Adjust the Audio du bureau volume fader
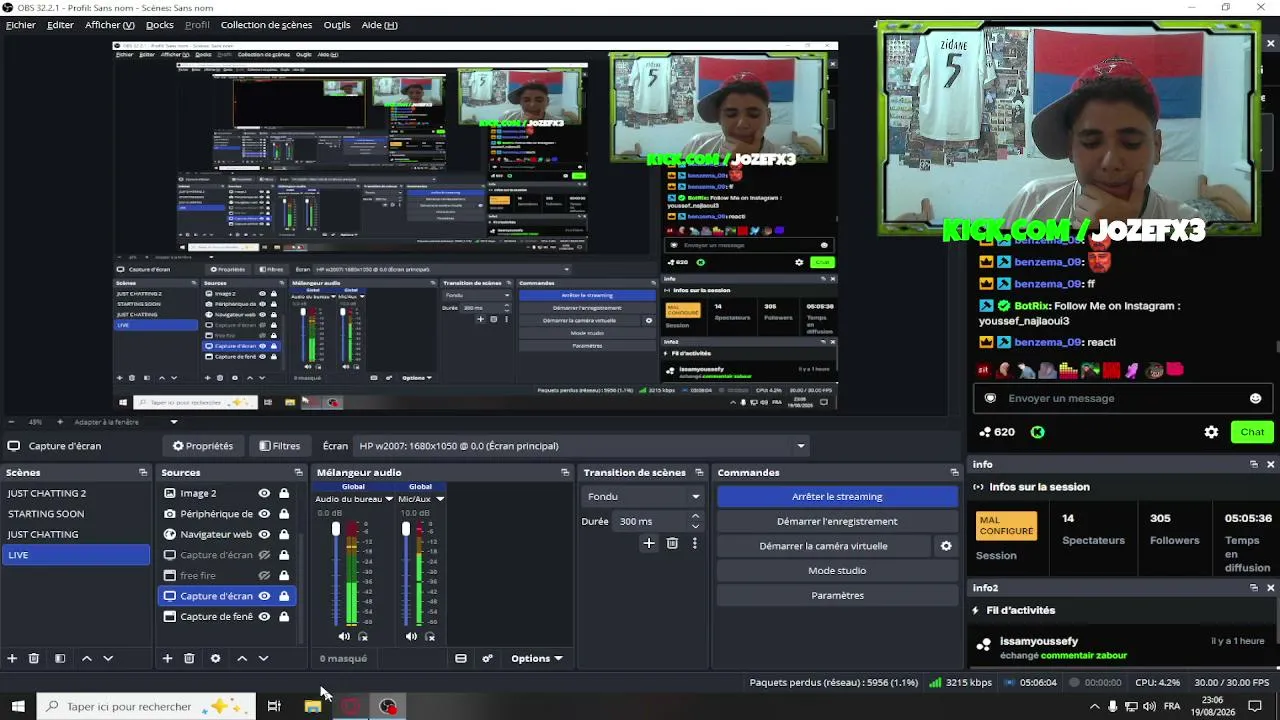 point(336,529)
